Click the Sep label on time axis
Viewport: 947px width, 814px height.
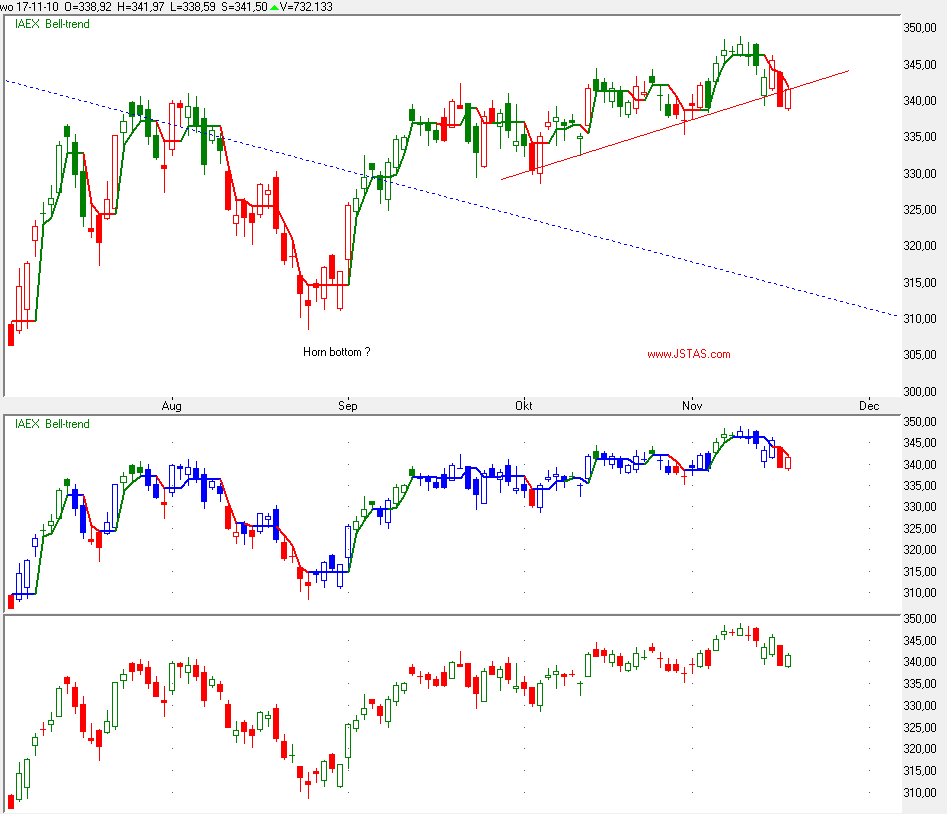[x=347, y=406]
